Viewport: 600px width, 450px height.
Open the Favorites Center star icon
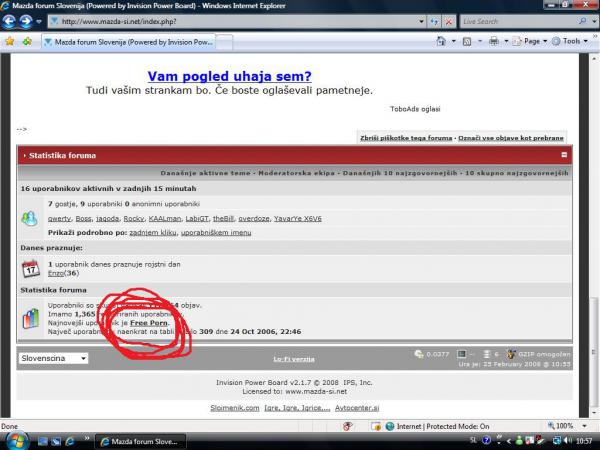[x=10, y=42]
